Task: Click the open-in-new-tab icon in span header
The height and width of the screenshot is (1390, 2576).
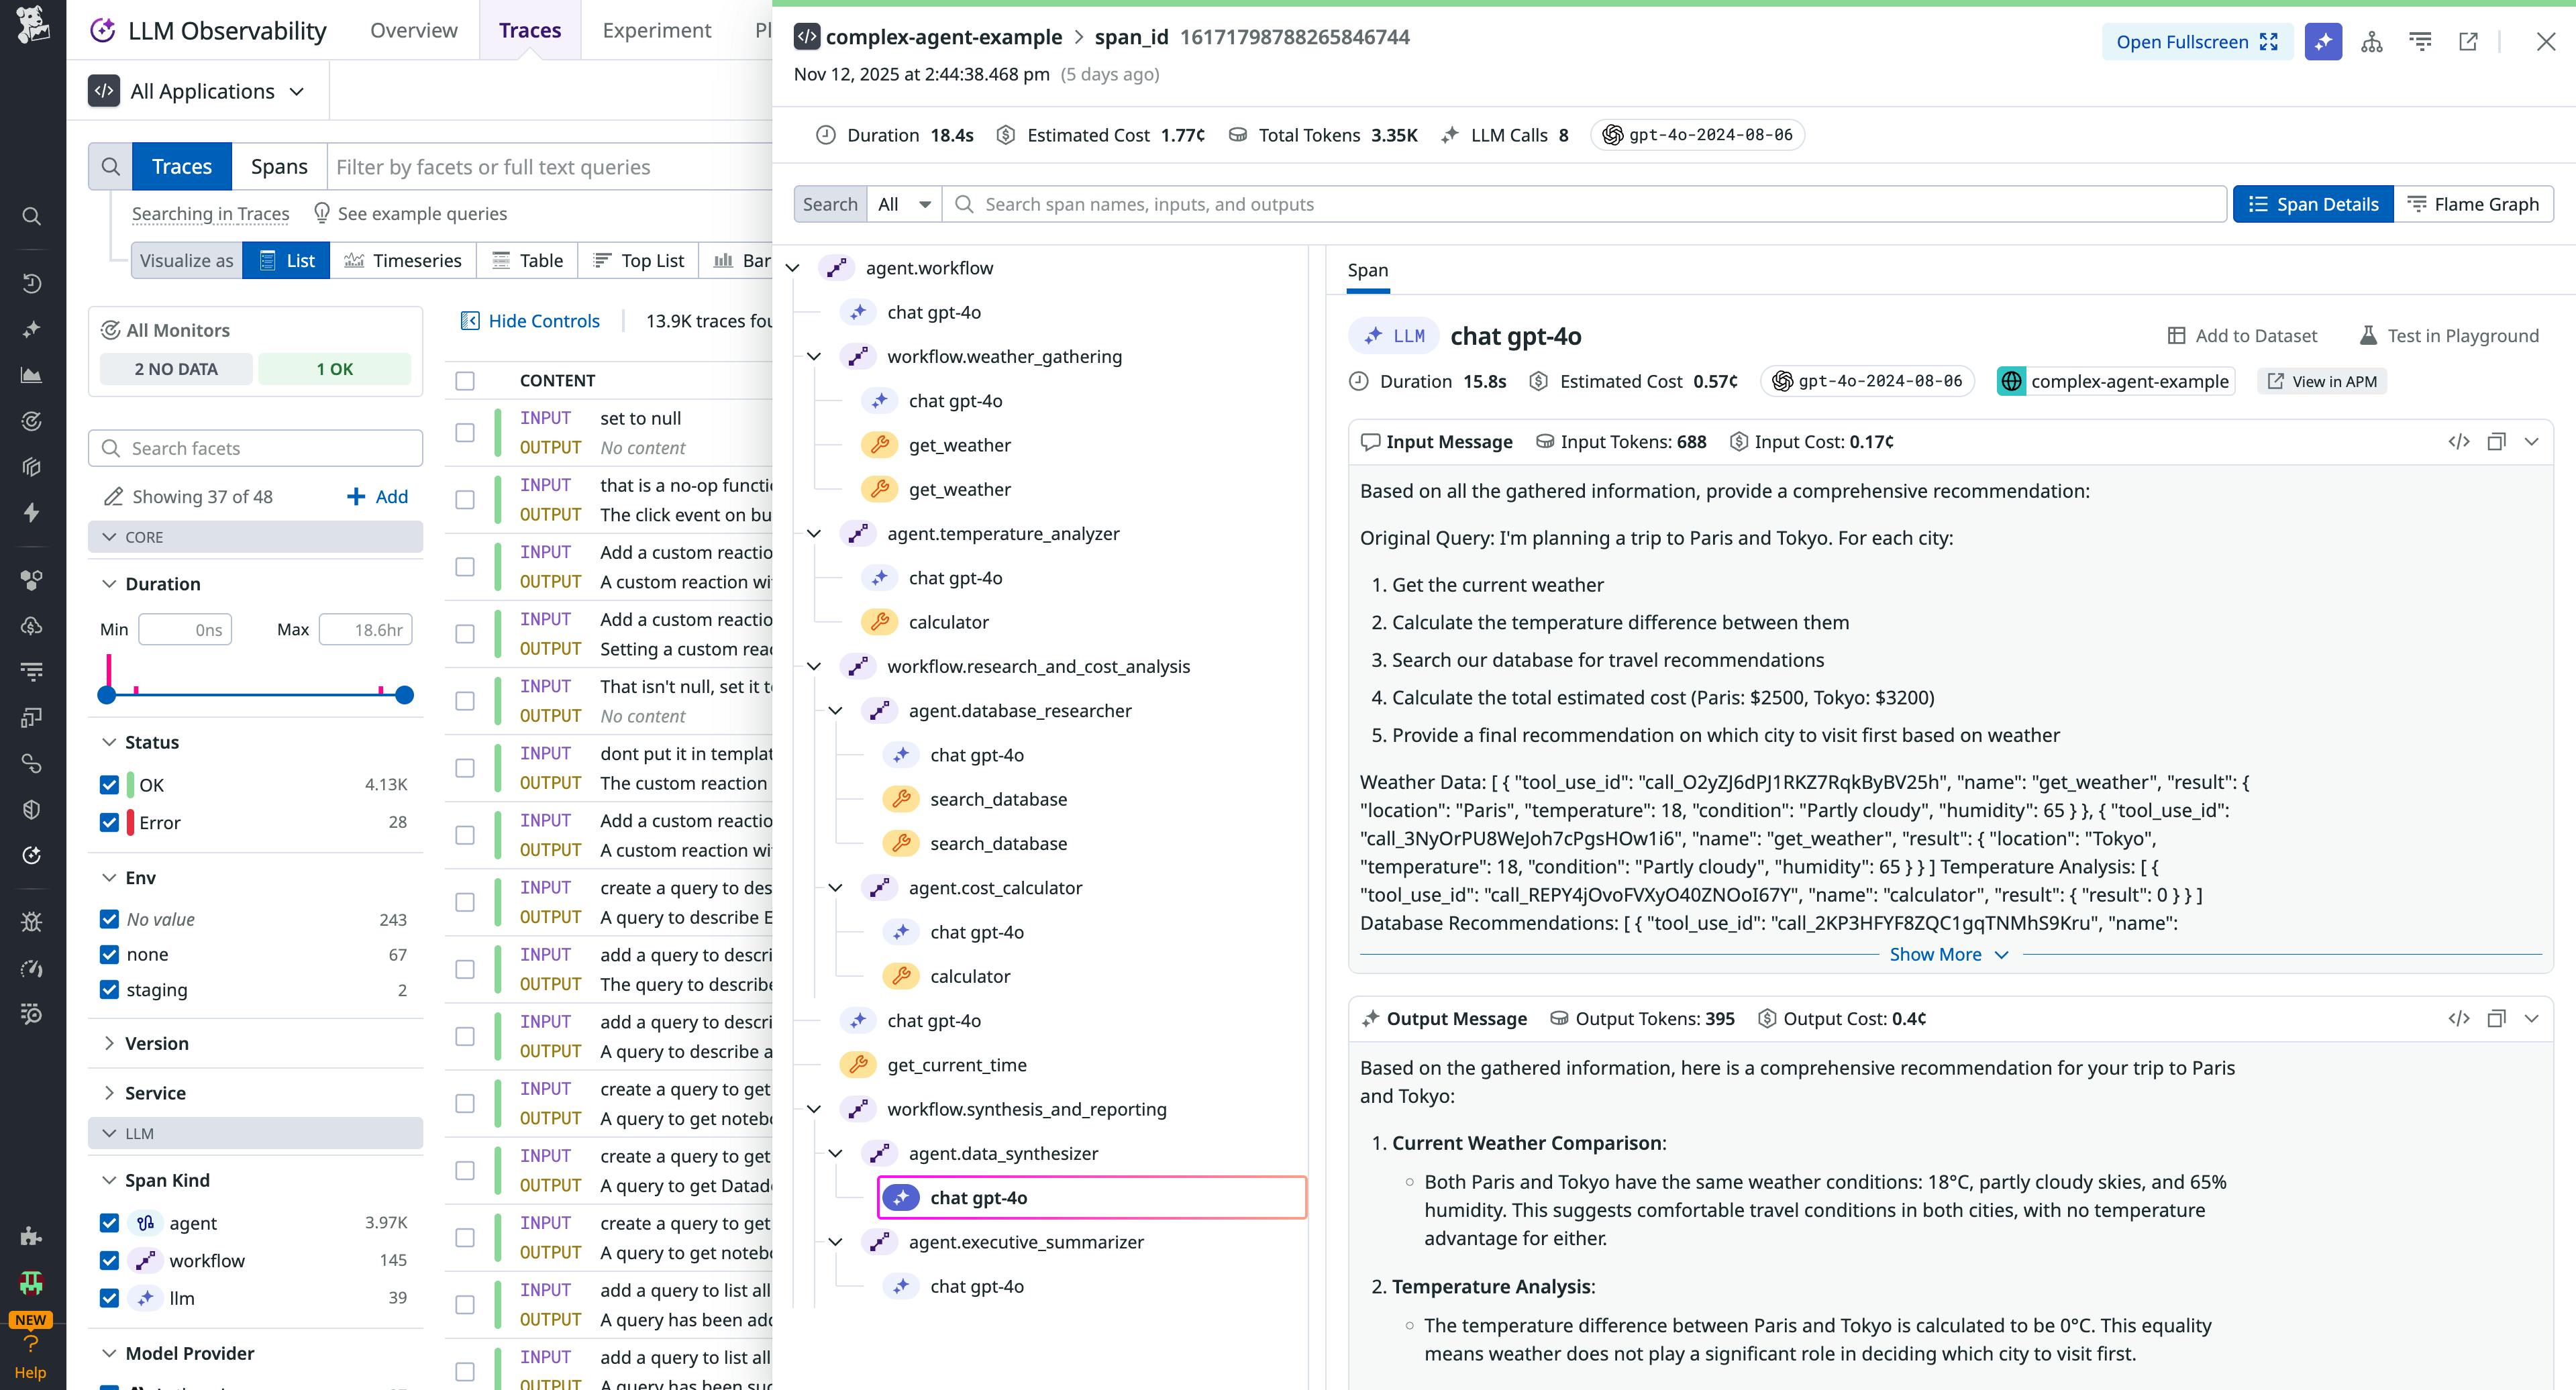Action: [x=2469, y=41]
